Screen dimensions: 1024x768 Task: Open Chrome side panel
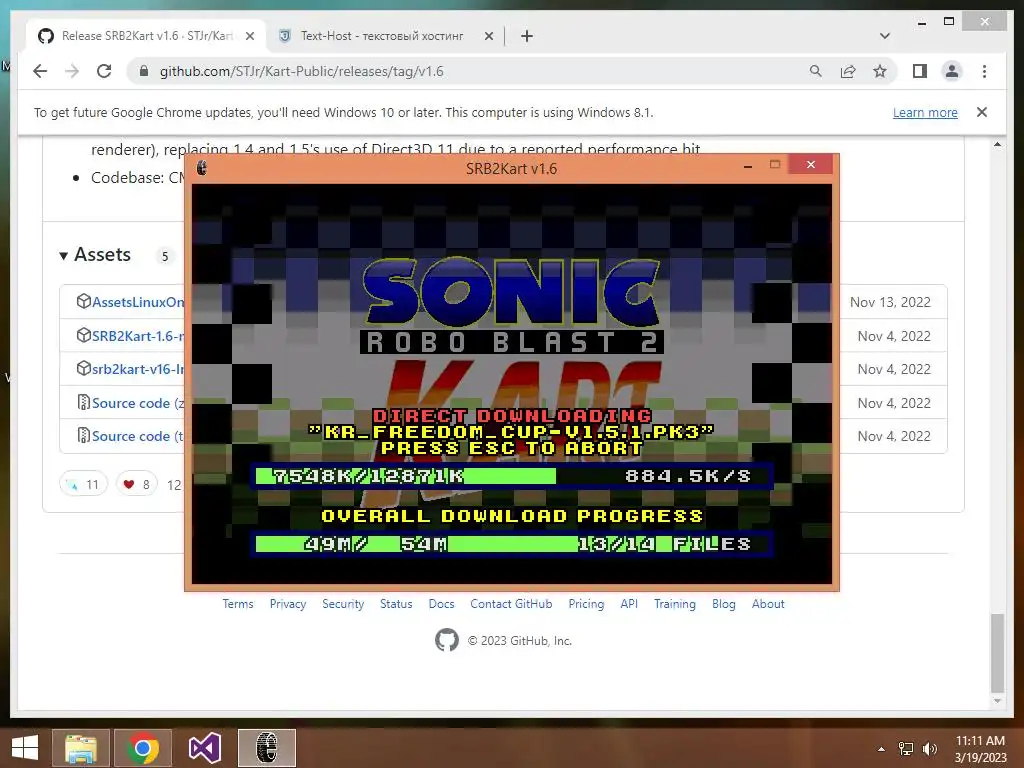tap(920, 71)
